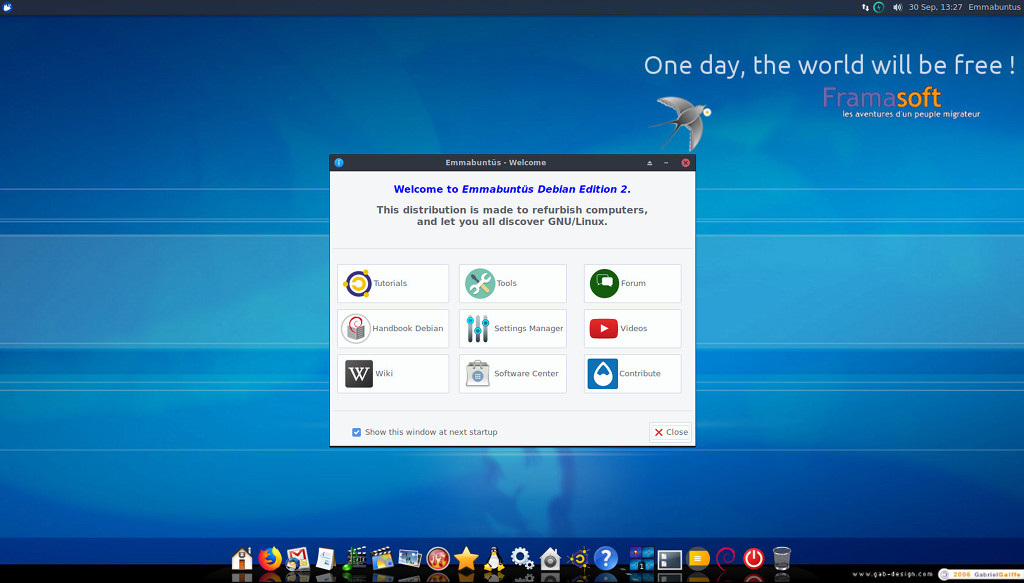1024x583 pixels.
Task: Open the music clapperboard icon with green note
Action: pos(354,559)
